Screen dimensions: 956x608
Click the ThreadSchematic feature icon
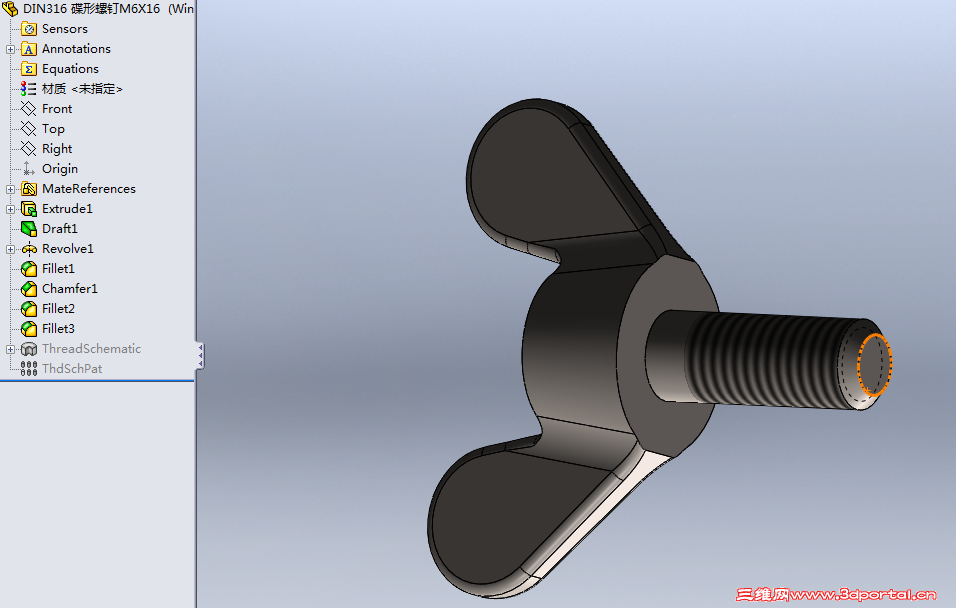pos(29,349)
